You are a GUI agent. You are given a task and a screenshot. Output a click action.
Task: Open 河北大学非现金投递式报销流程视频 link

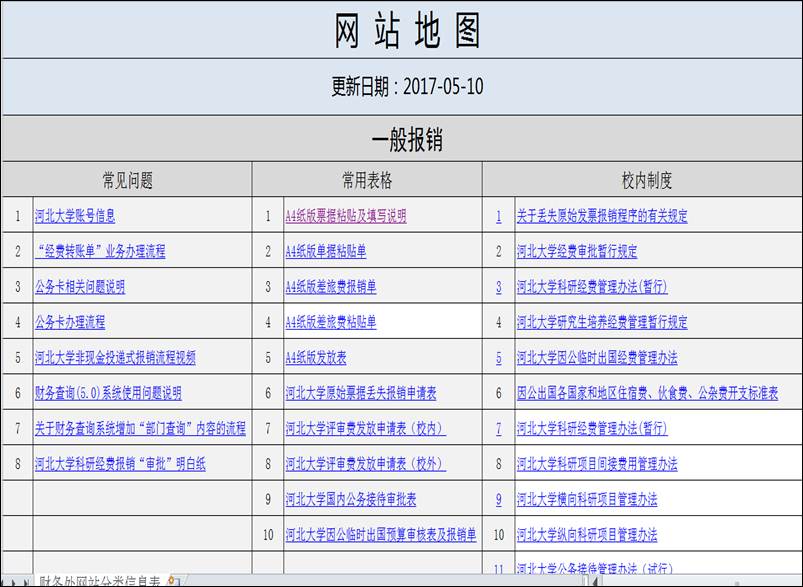pos(115,358)
